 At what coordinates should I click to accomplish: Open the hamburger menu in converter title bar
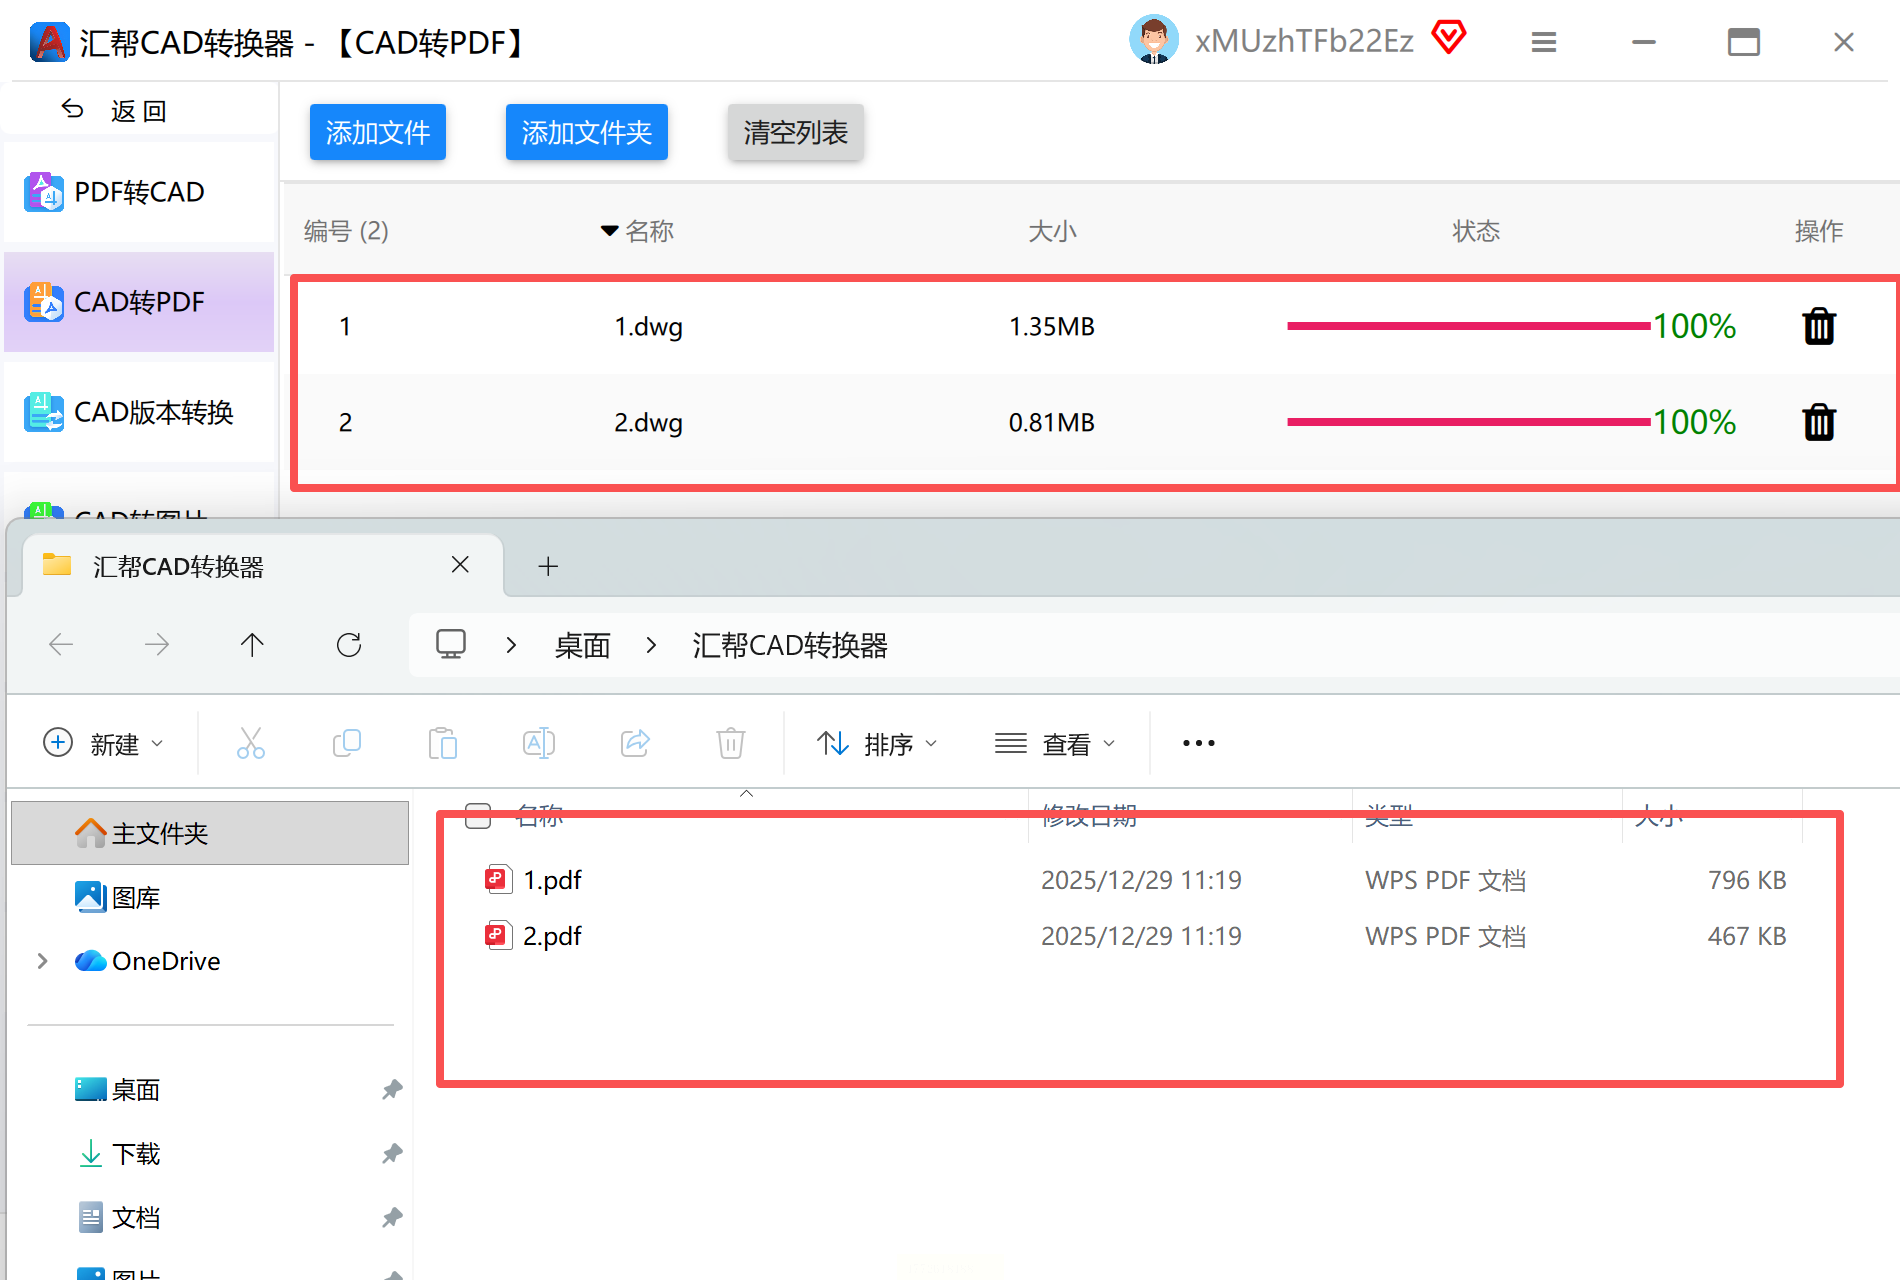click(x=1544, y=42)
